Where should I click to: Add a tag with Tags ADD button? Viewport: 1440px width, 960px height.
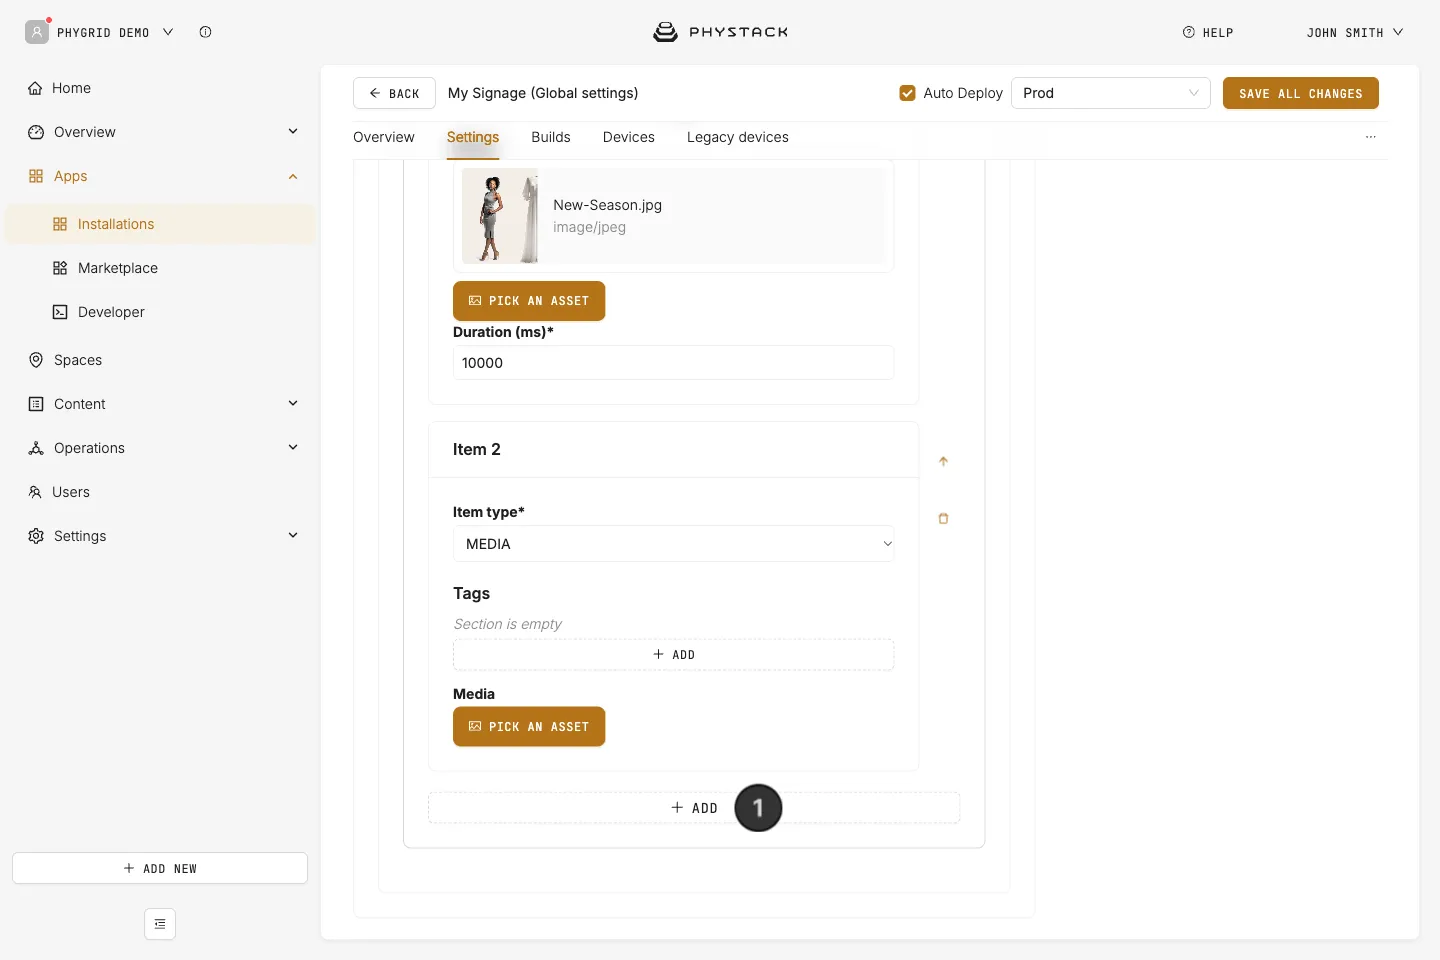point(674,655)
